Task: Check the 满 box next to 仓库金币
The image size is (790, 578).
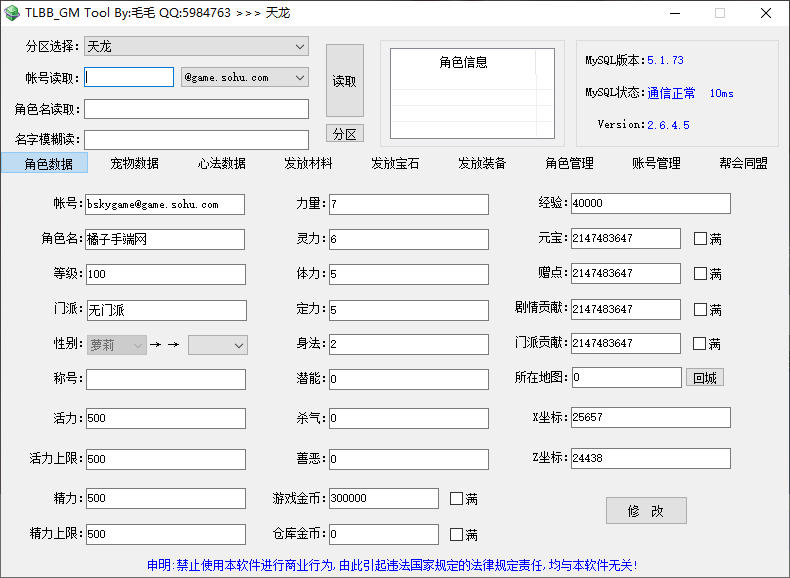Action: [456, 535]
